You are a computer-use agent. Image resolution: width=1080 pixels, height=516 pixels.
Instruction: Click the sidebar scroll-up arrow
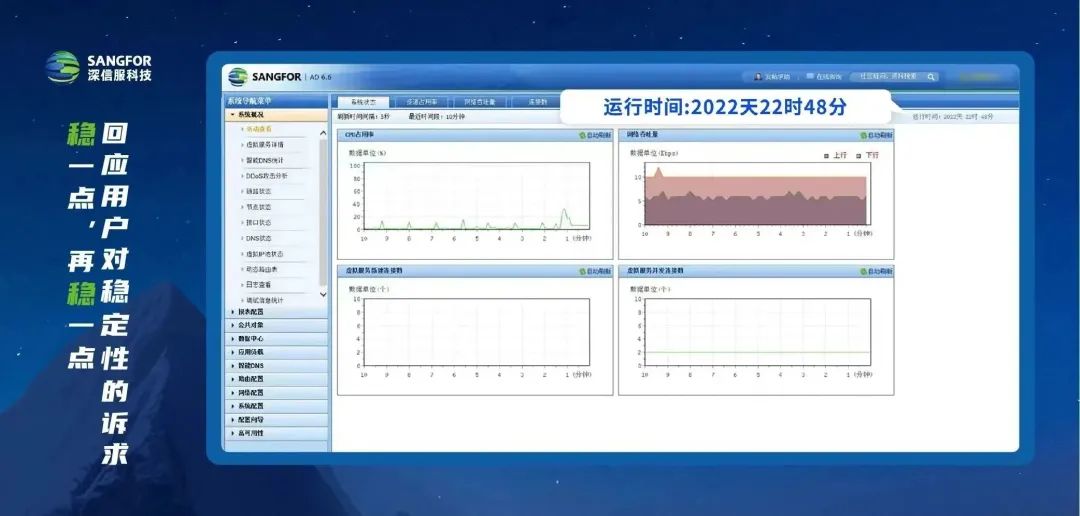323,132
